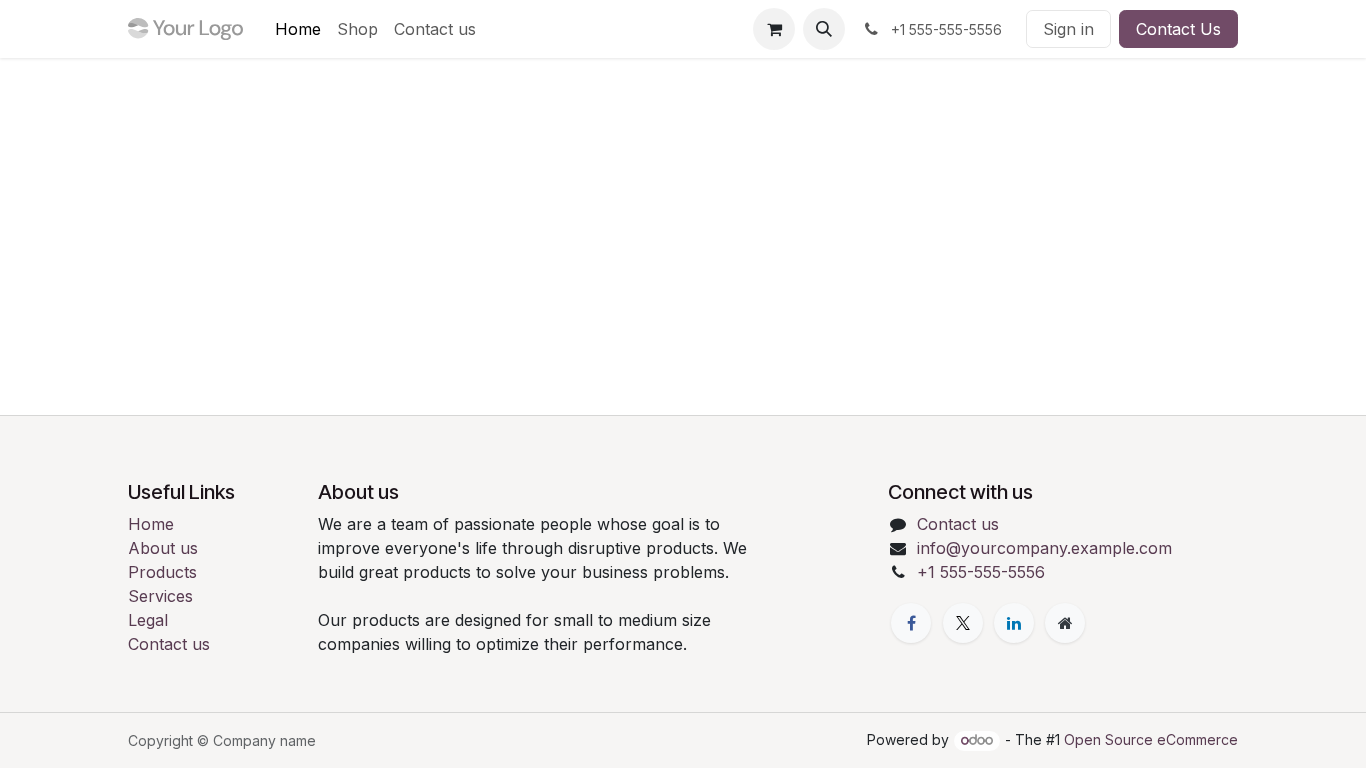The height and width of the screenshot is (768, 1366).
Task: Click the home icon in footer socials
Action: 1065,623
